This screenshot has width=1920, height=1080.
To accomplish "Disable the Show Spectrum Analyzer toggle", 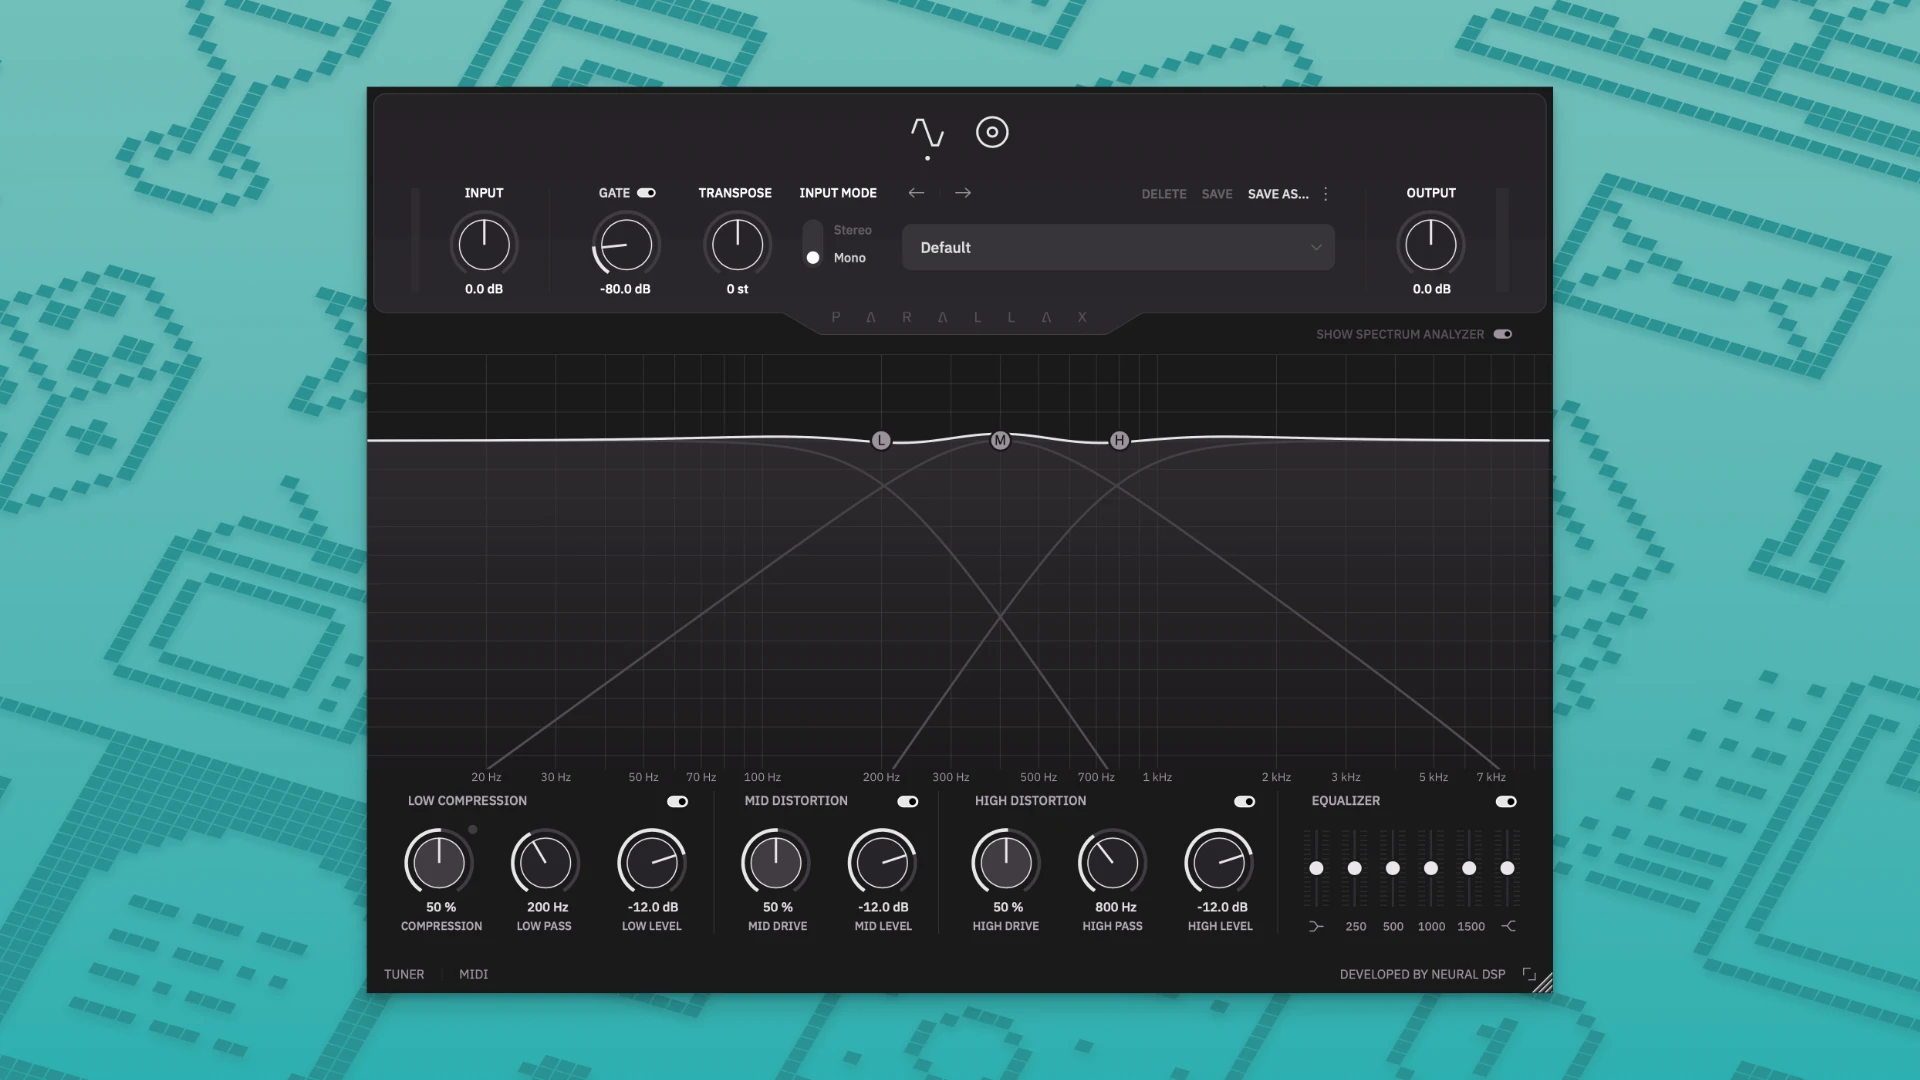I will pyautogui.click(x=1501, y=334).
